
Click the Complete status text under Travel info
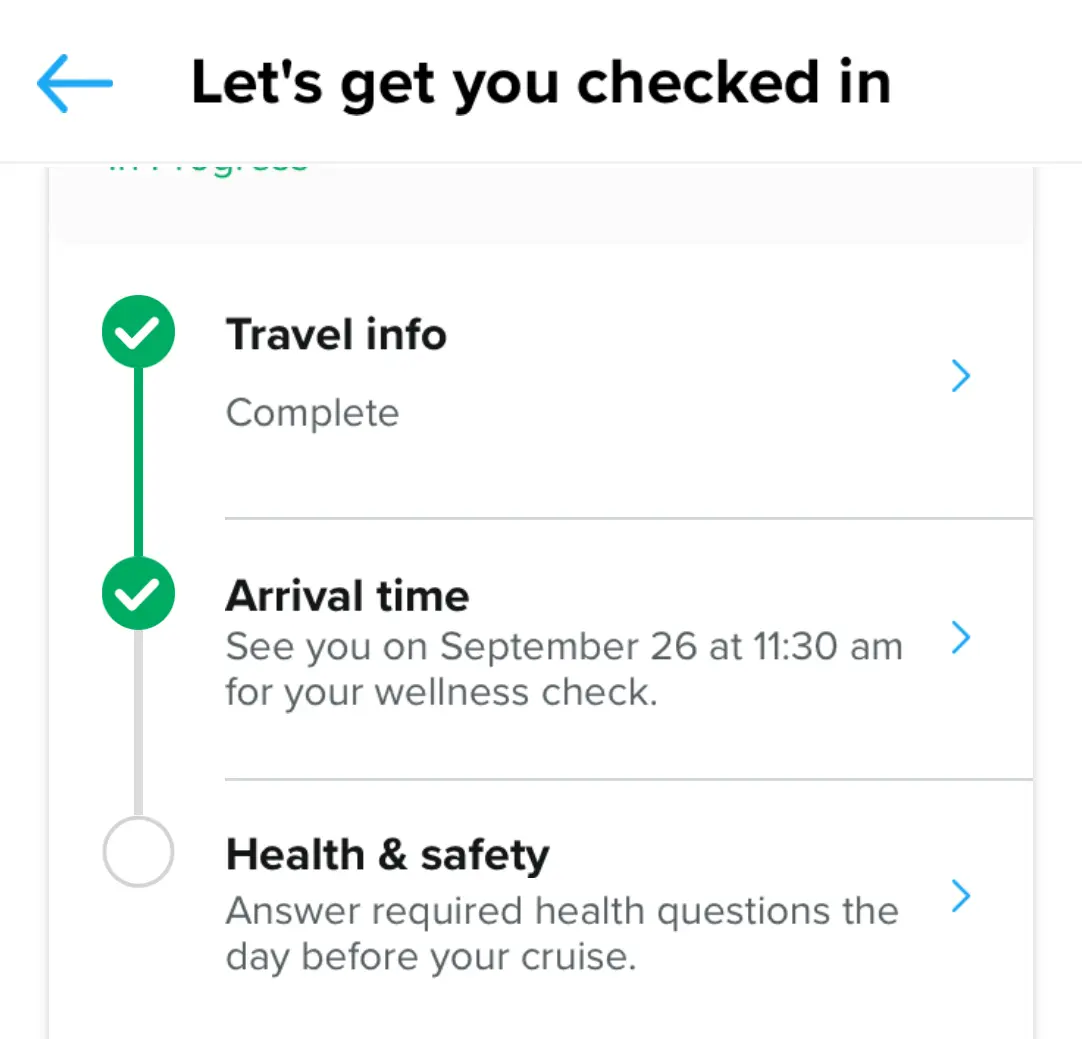pyautogui.click(x=312, y=412)
